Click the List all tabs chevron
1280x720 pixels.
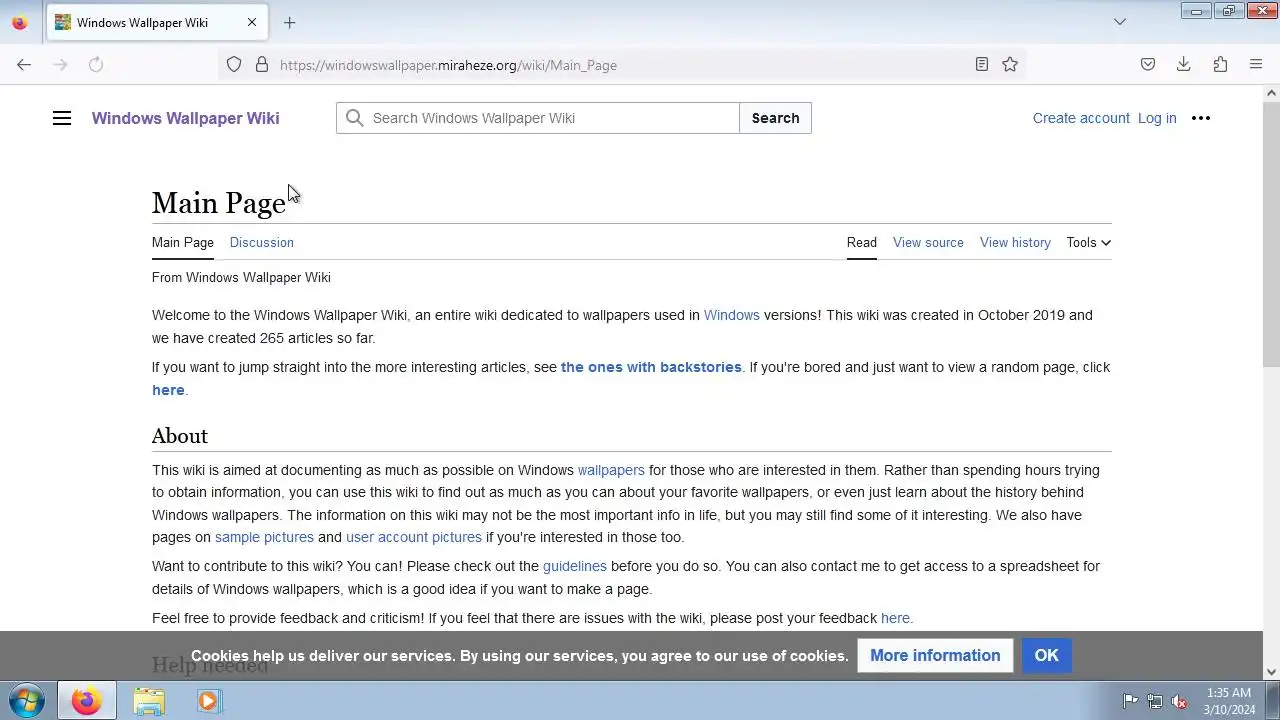(1120, 22)
